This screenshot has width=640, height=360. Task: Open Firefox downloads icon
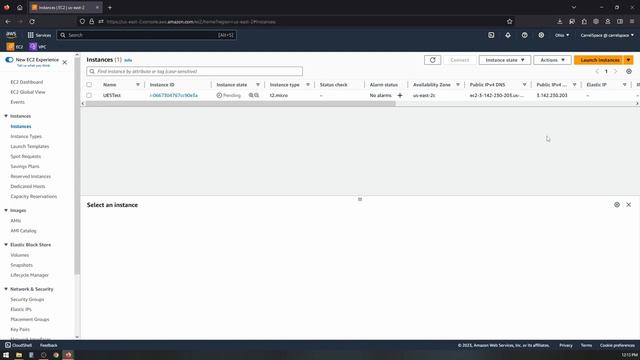click(560, 21)
